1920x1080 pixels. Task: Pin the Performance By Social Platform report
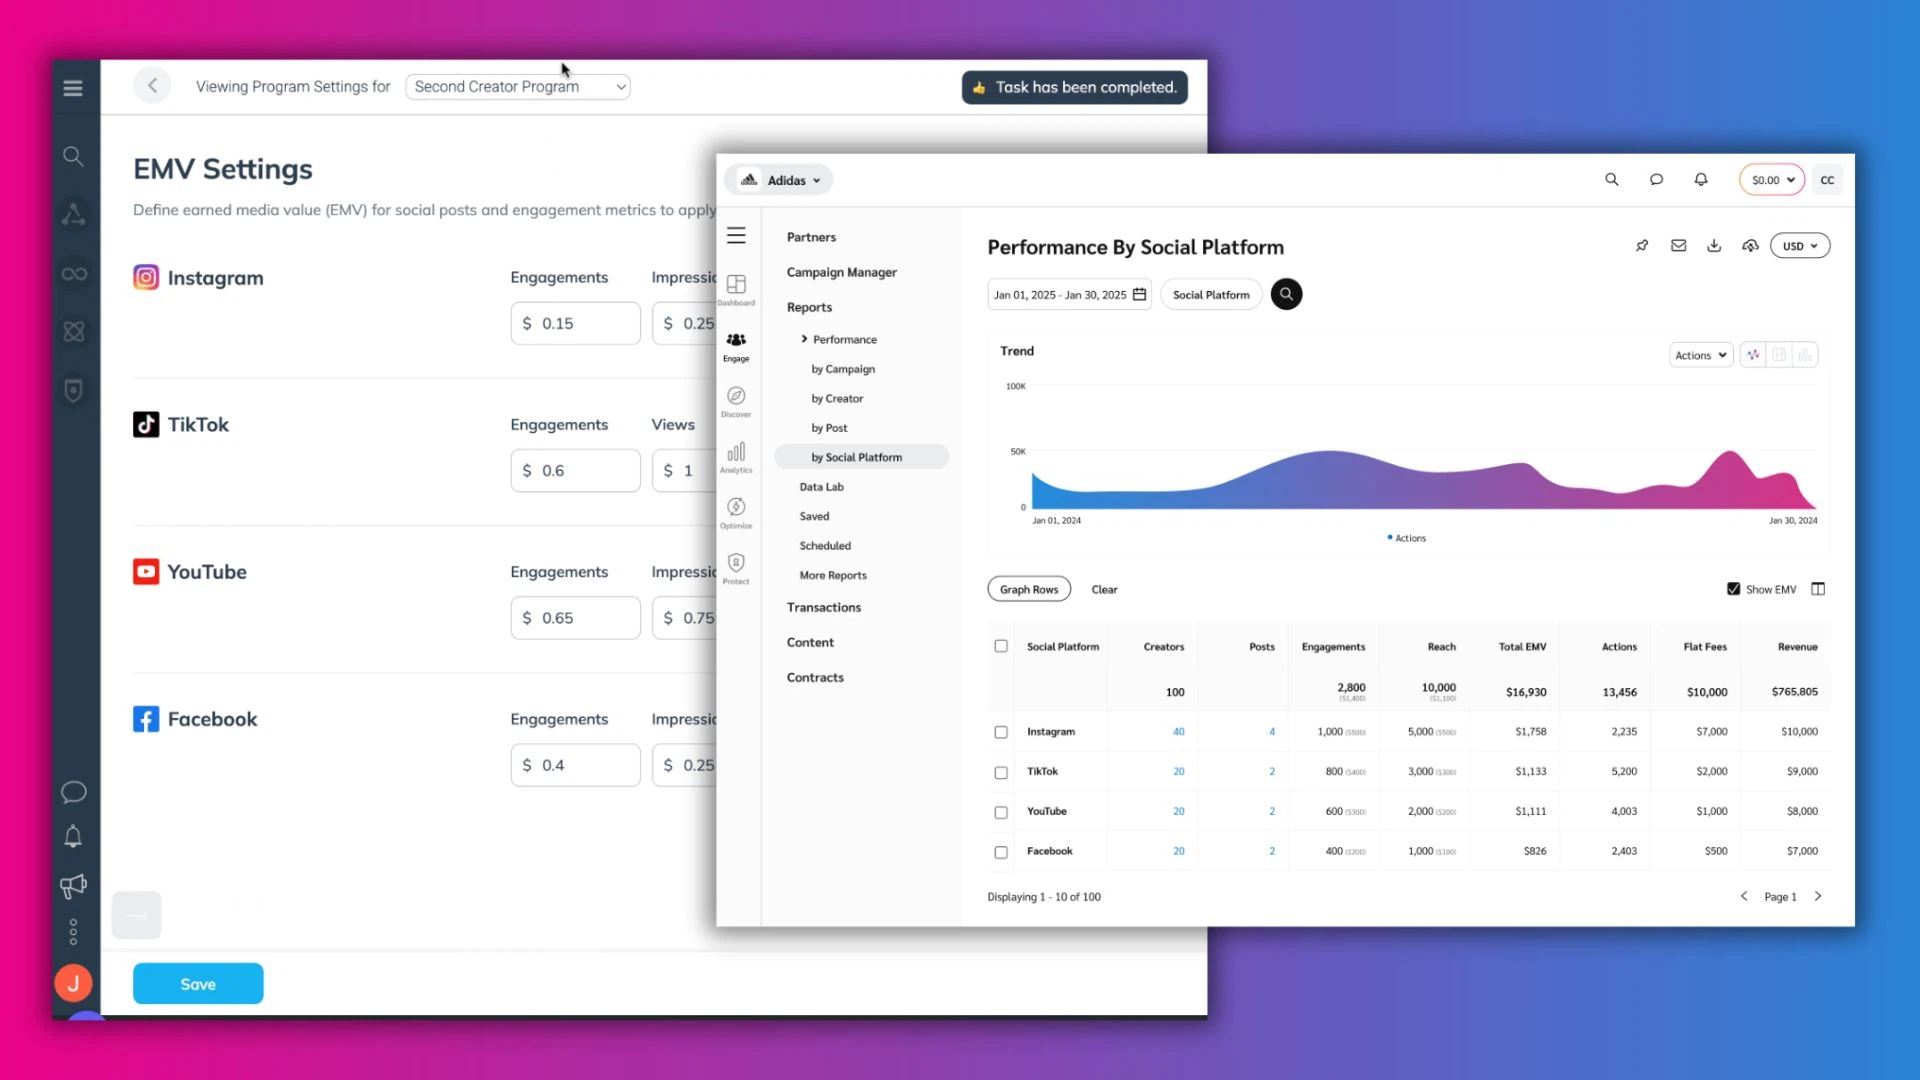pos(1643,245)
